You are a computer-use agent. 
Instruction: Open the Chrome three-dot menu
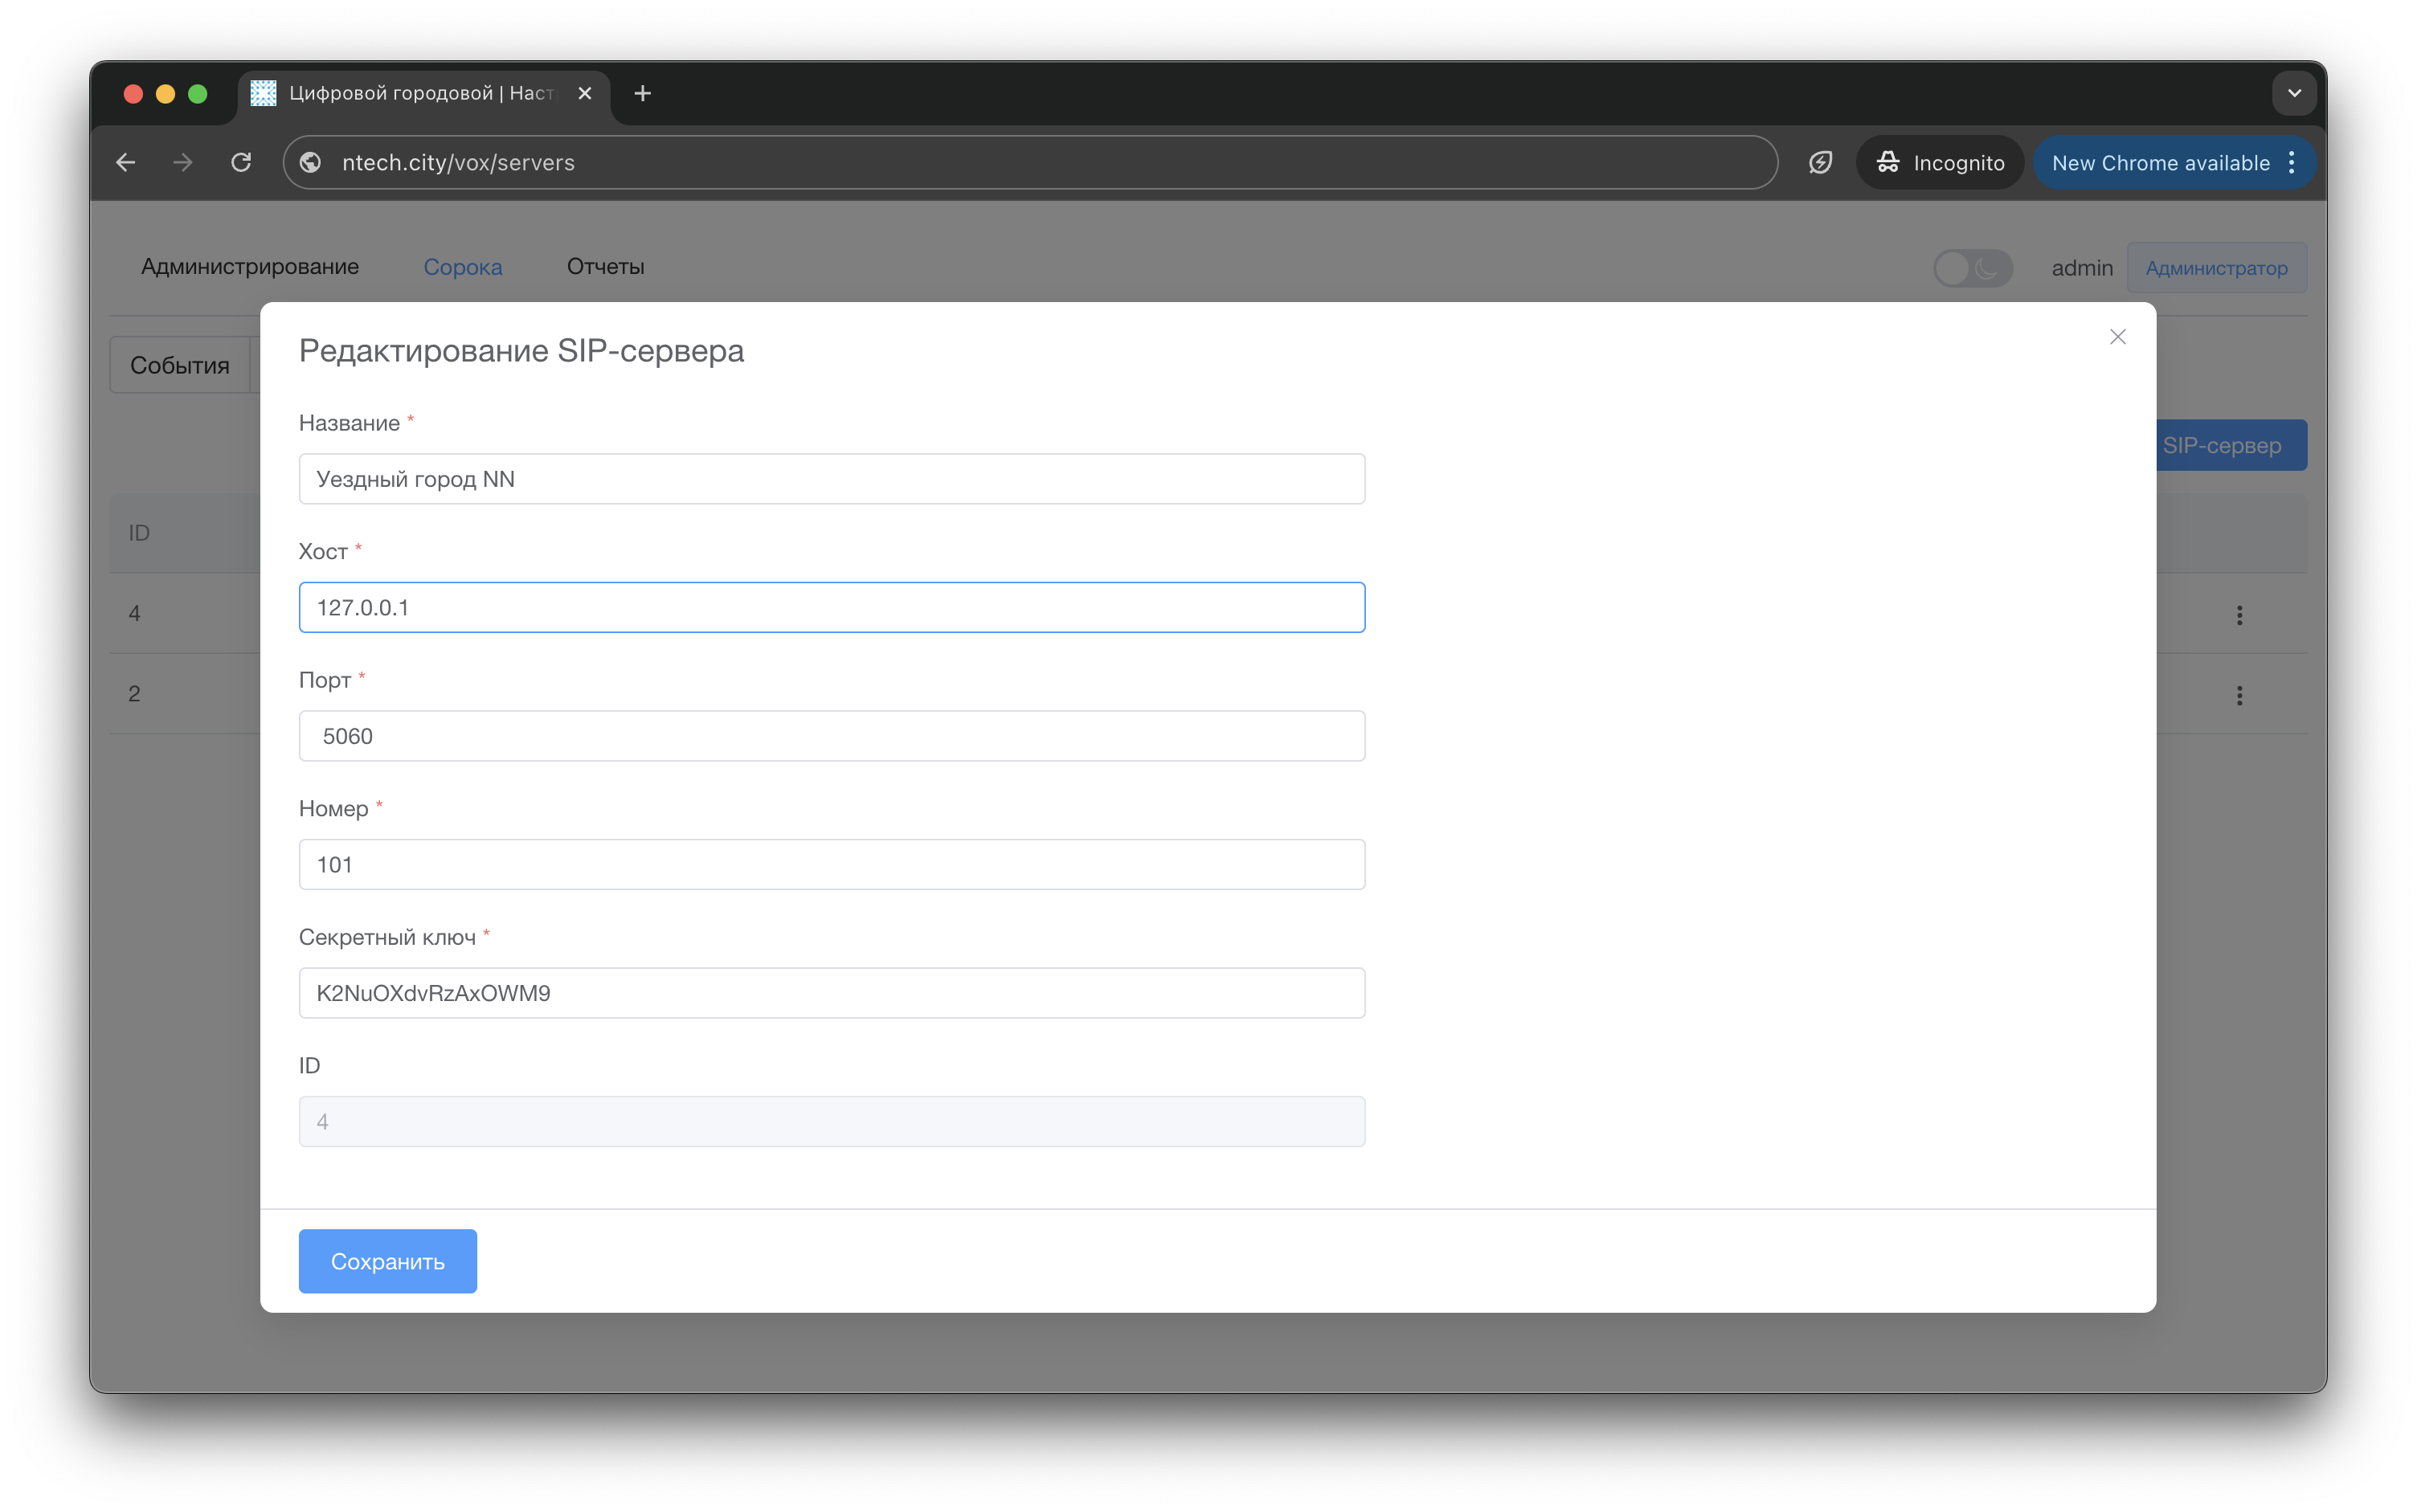pyautogui.click(x=2292, y=162)
